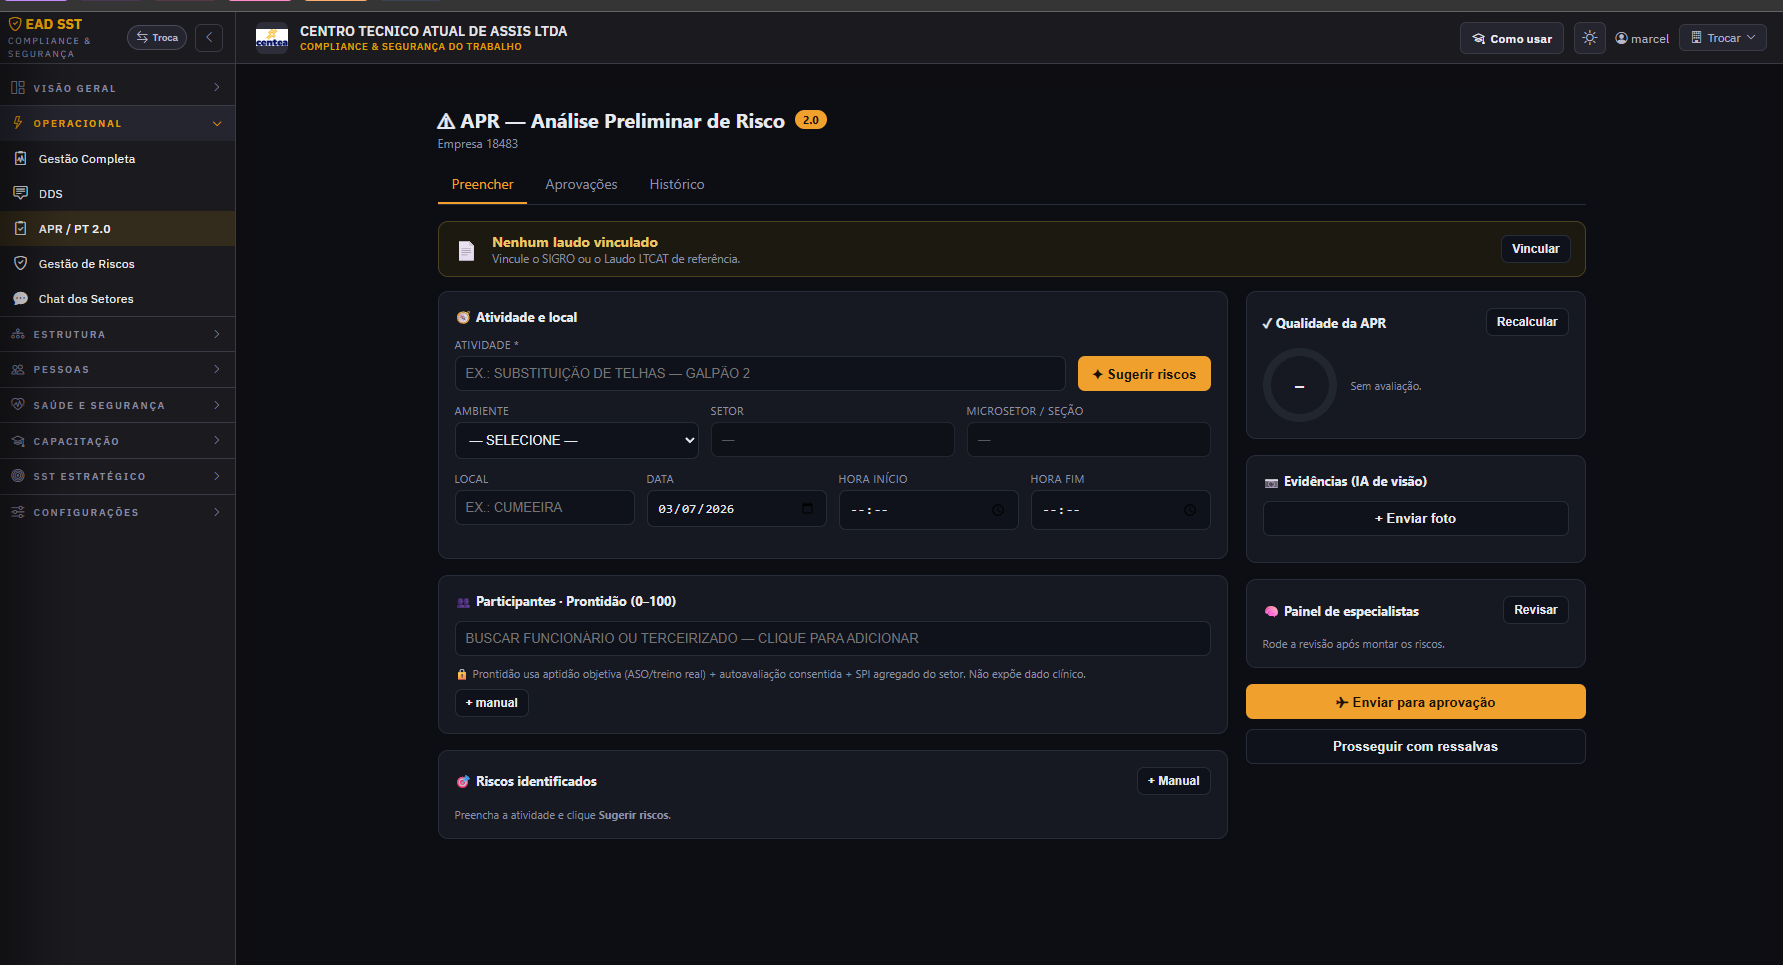The height and width of the screenshot is (965, 1783).
Task: Toggle the light/dark theme sun icon
Action: point(1589,38)
